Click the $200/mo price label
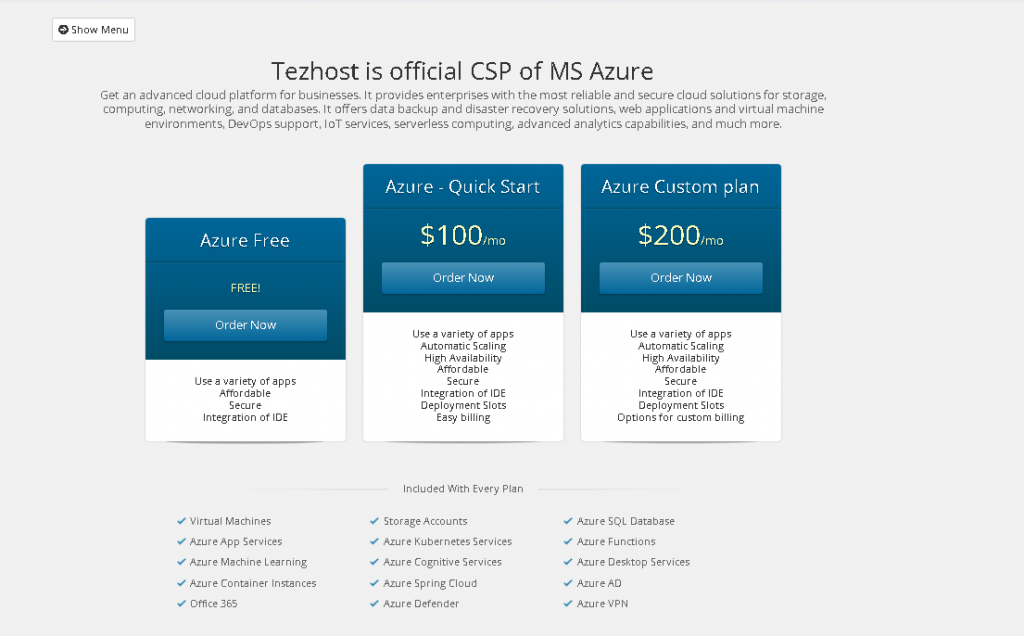Image resolution: width=1024 pixels, height=636 pixels. tap(681, 236)
